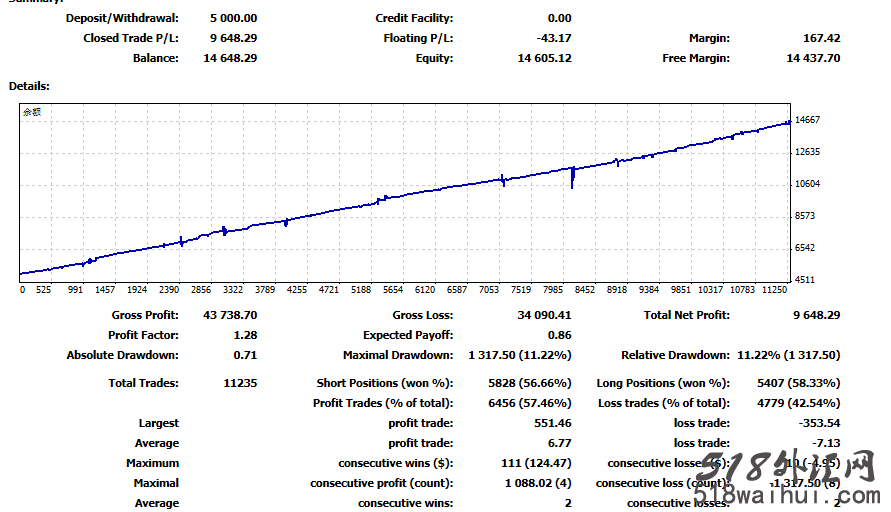This screenshot has width=891, height=512.
Task: Click the 14667 y-axis label on chart
Action: (807, 120)
